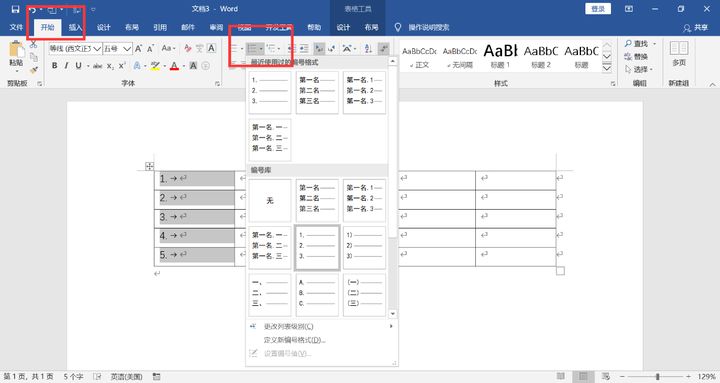This screenshot has width=720, height=383.
Task: Click the Clear Formatting eraser icon
Action: coord(188,48)
